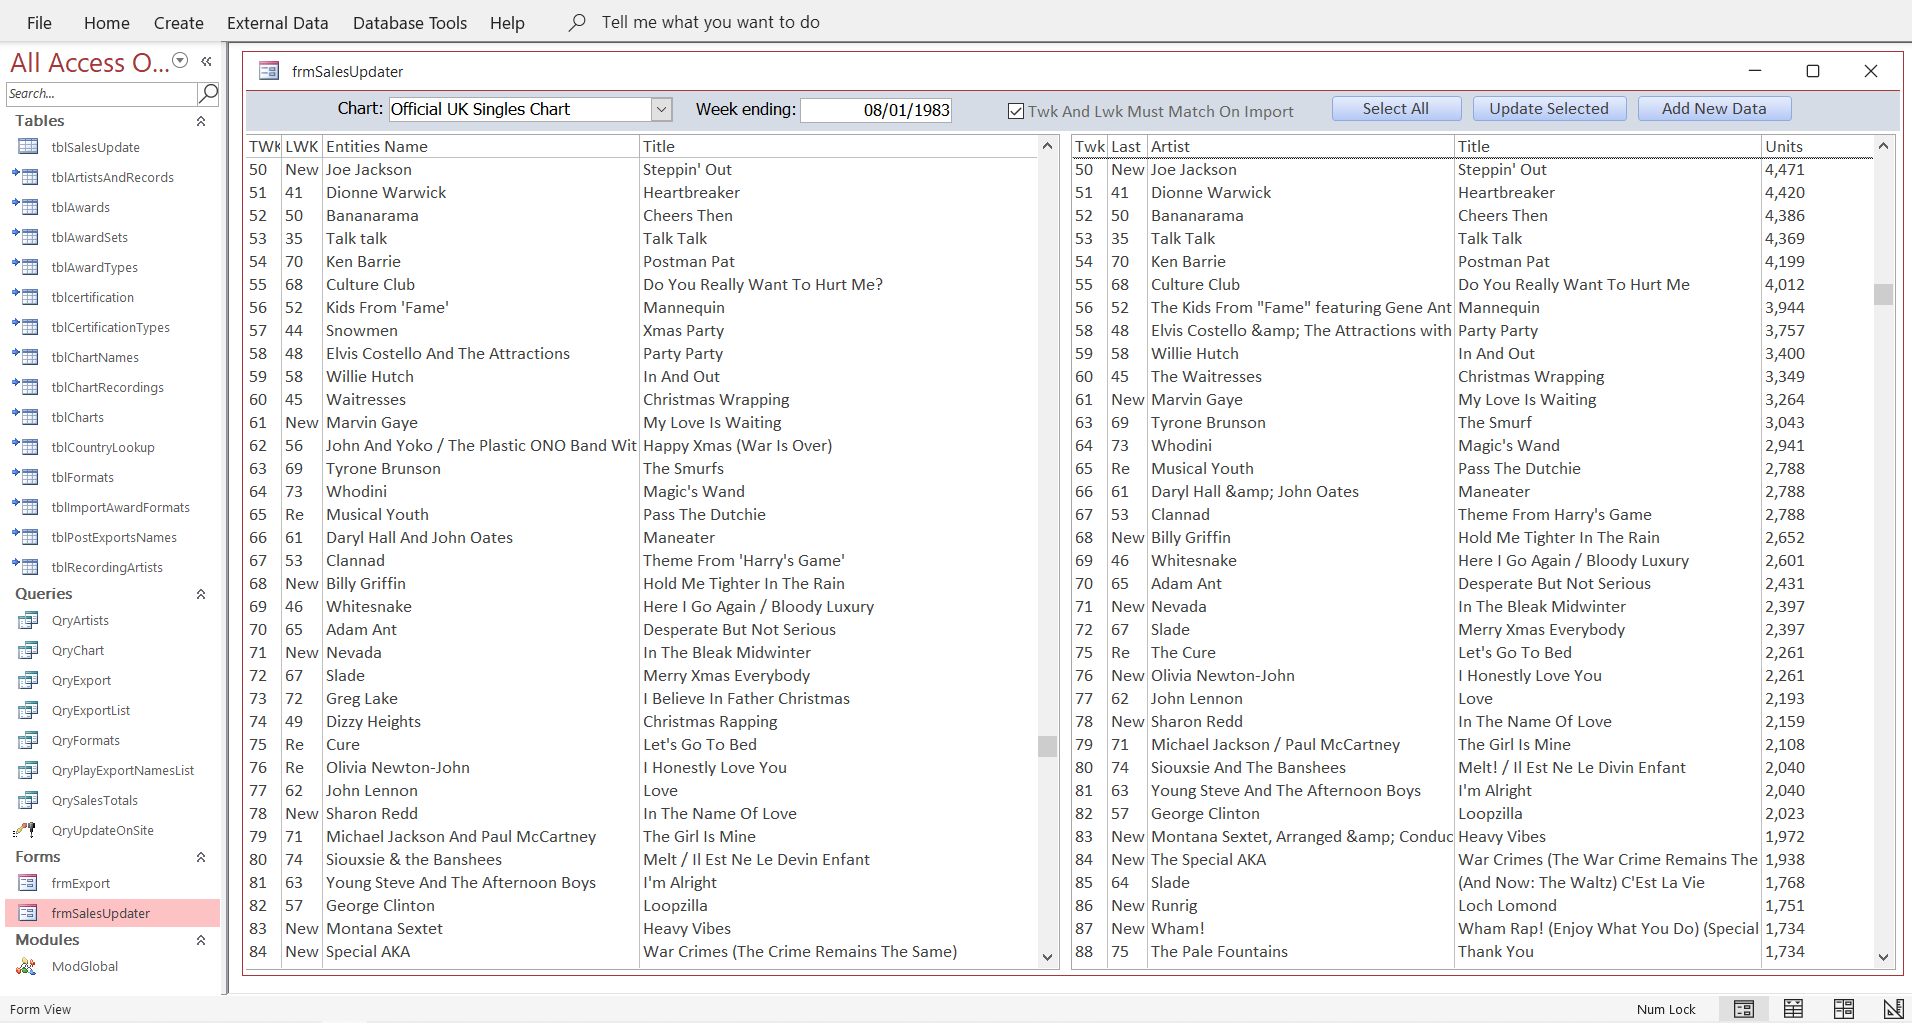Select Dizzy Heights Christmas Rapping row
The width and height of the screenshot is (1912, 1023).
click(x=641, y=722)
